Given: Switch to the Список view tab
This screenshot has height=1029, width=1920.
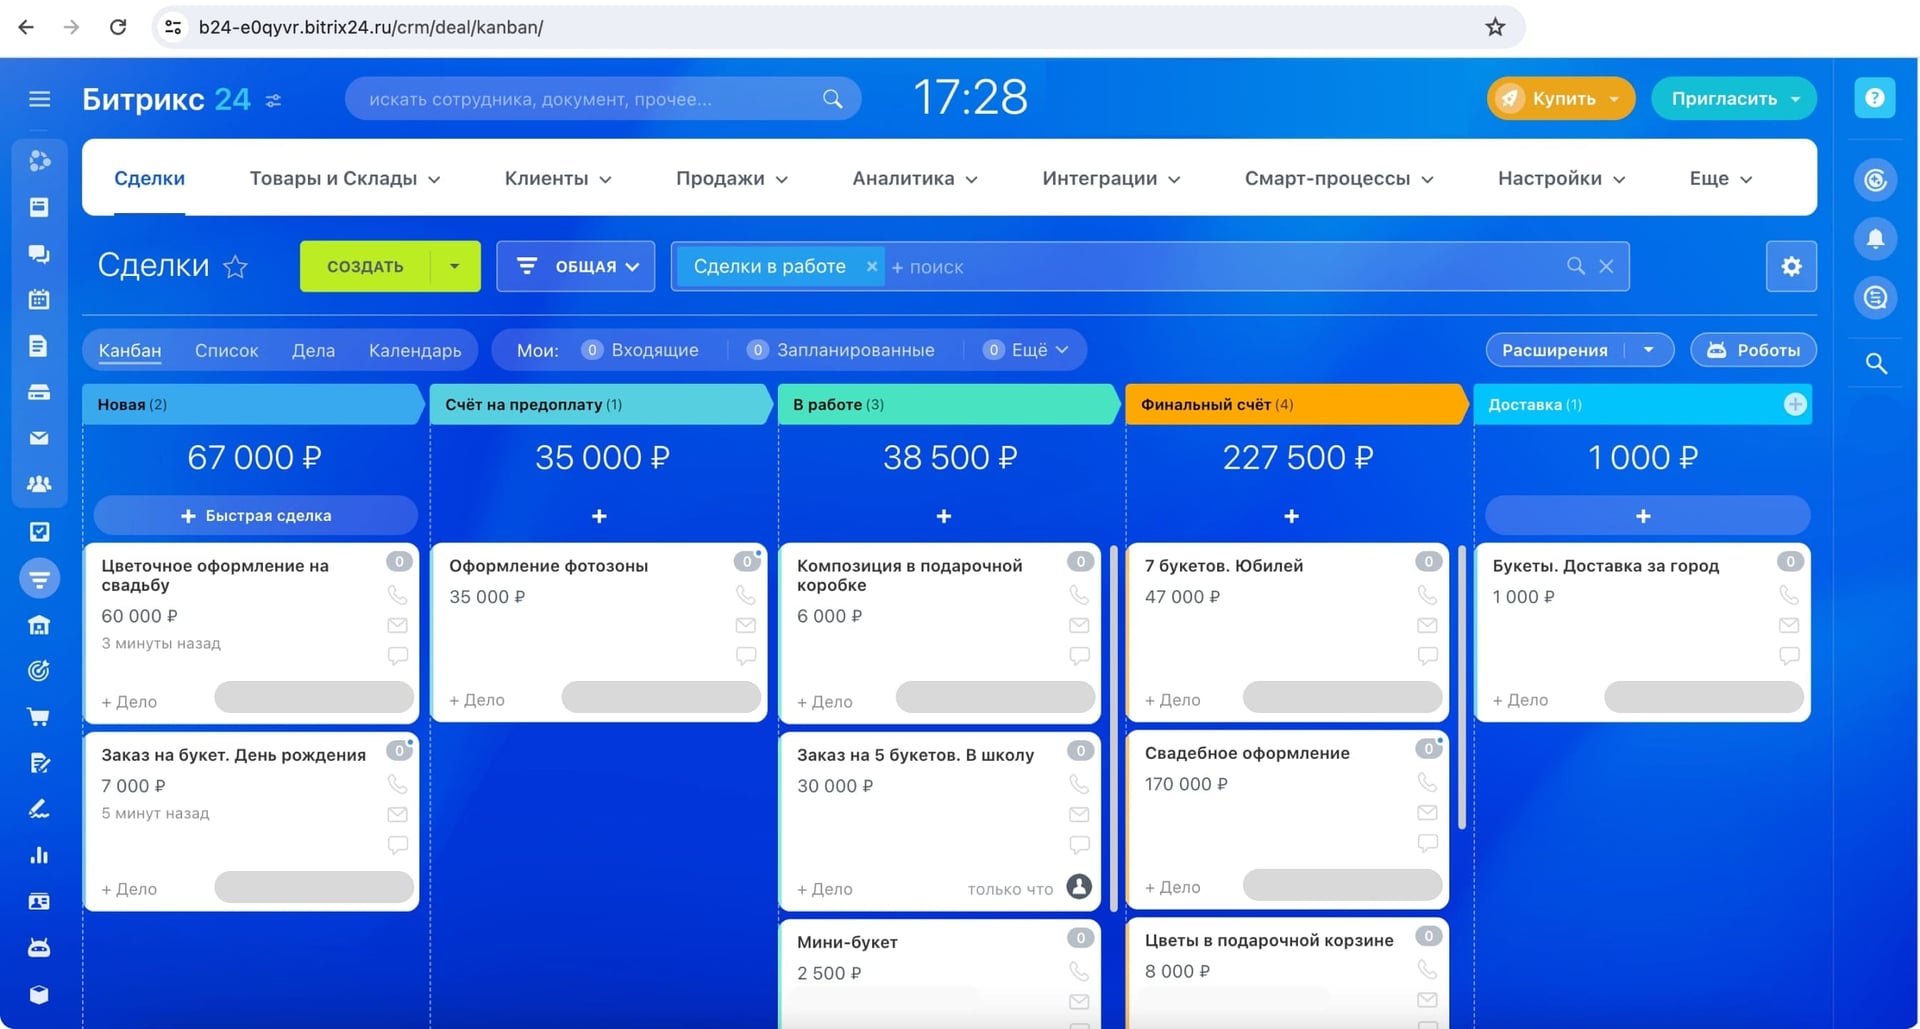Looking at the screenshot, I should coord(227,350).
